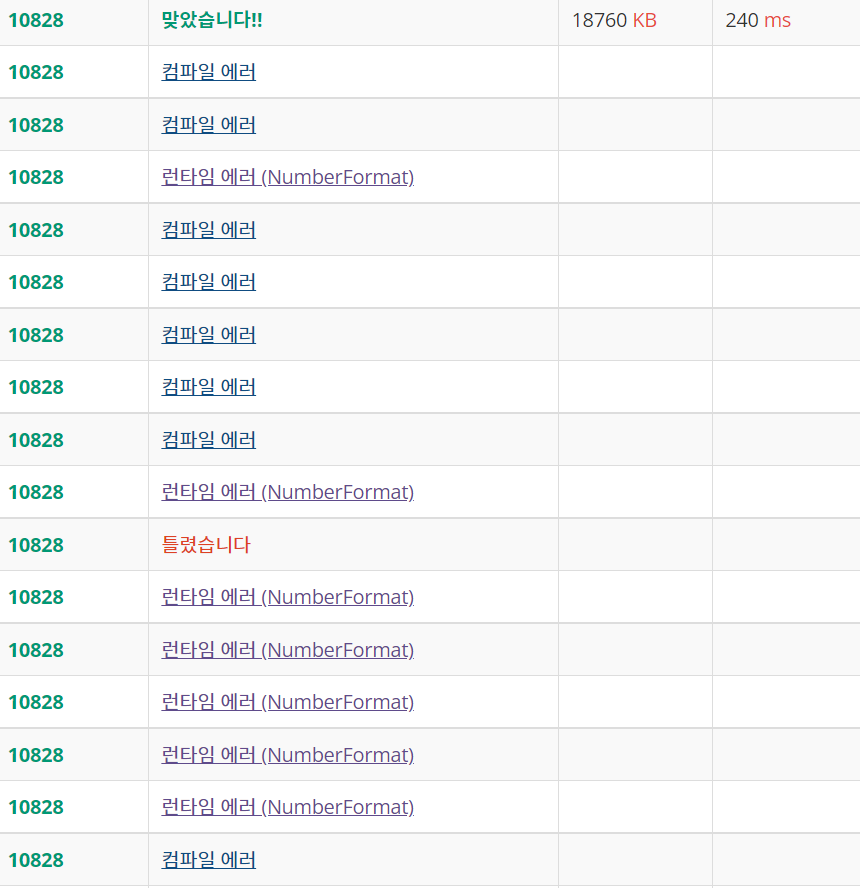Screen dimensions: 860x888
Task: Open the lowest 런타임 에러 (NumberFormat) link
Action: click(288, 806)
